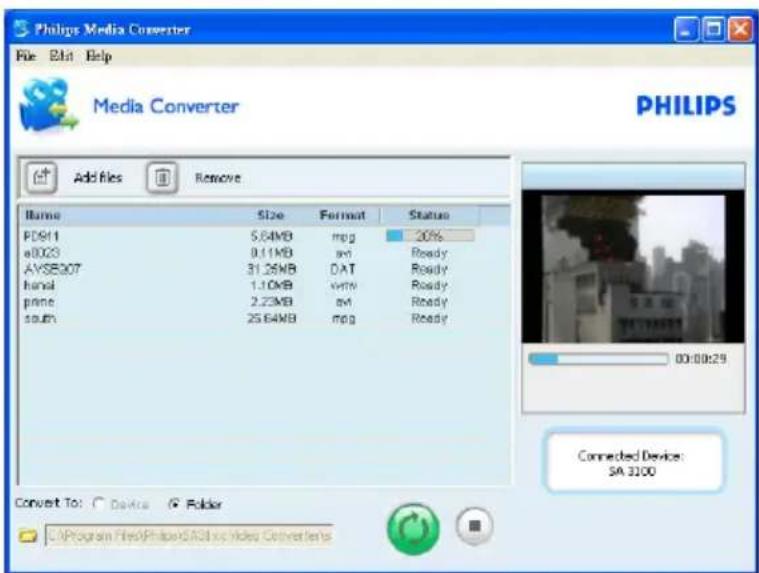Image resolution: width=759 pixels, height=573 pixels.
Task: Start conversion with the green convert button
Action: coord(413,529)
